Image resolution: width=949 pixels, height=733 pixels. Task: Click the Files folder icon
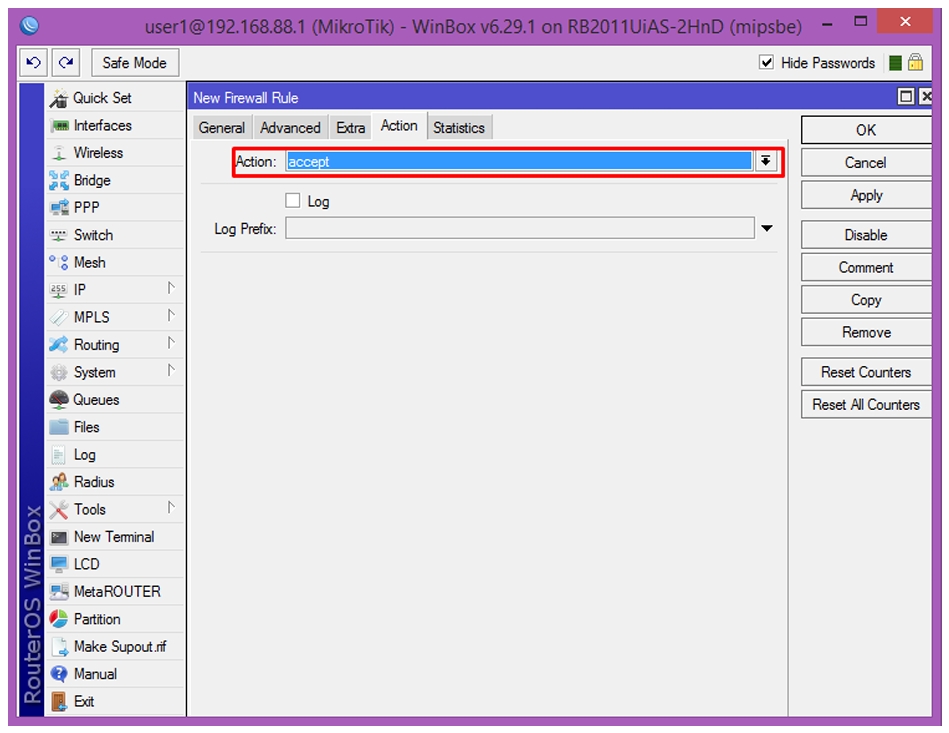(x=59, y=427)
